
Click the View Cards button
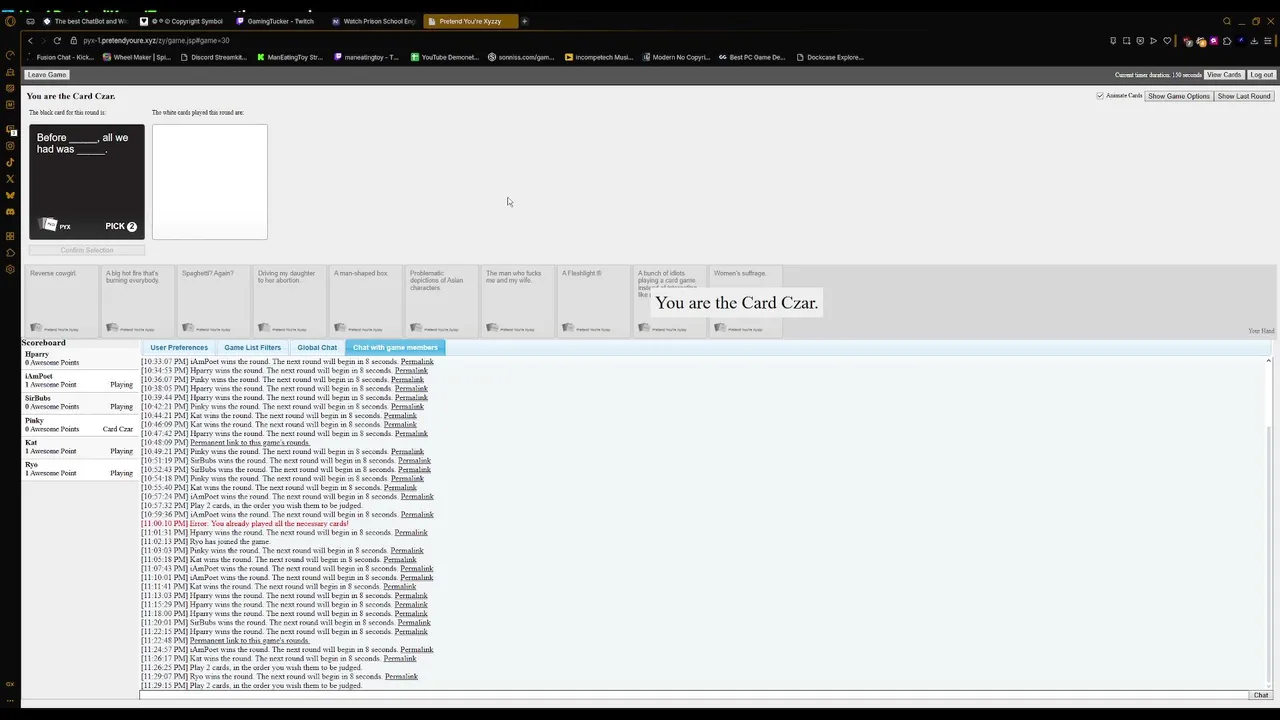1224,75
